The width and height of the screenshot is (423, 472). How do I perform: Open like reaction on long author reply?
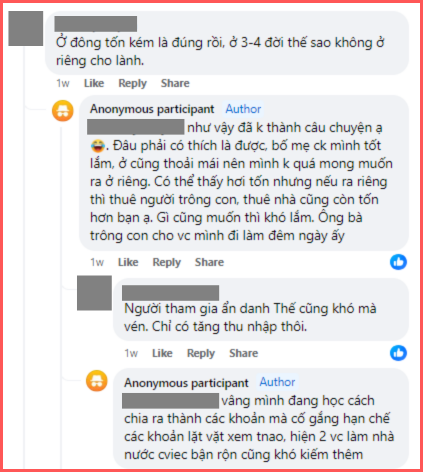398,262
